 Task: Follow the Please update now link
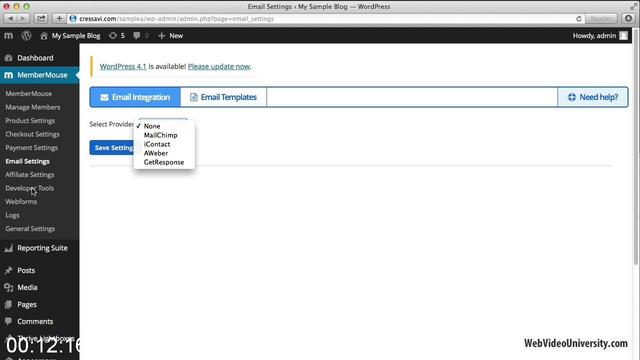219,66
